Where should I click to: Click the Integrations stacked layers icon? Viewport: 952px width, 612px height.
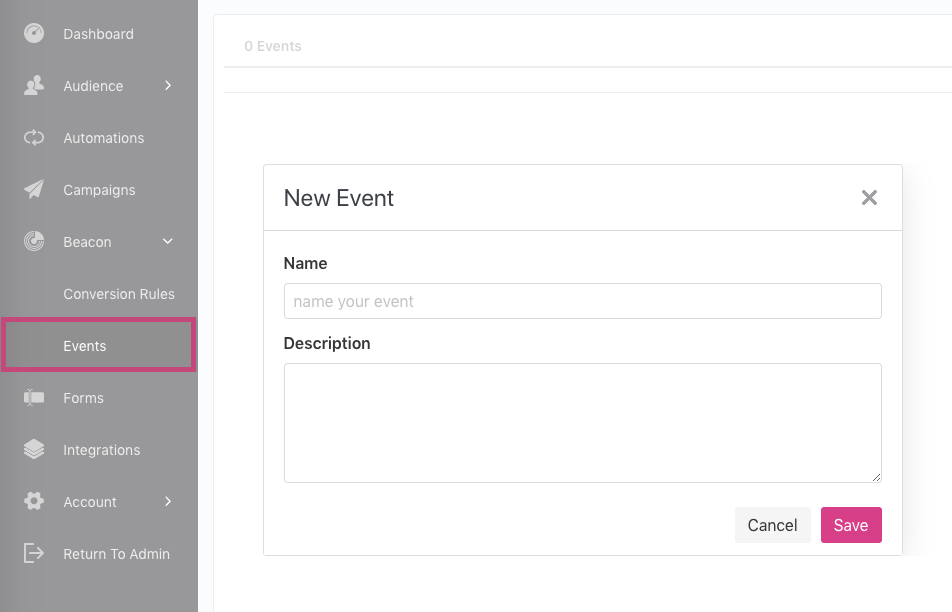pos(34,449)
